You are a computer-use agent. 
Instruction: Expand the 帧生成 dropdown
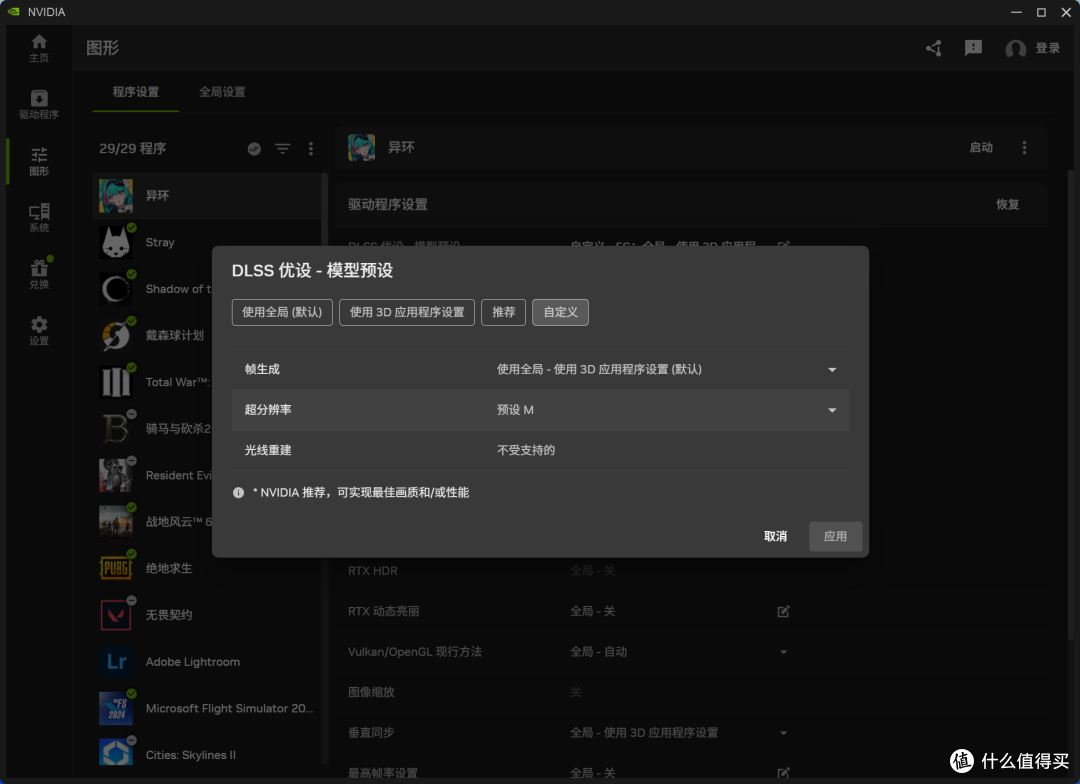tap(832, 370)
